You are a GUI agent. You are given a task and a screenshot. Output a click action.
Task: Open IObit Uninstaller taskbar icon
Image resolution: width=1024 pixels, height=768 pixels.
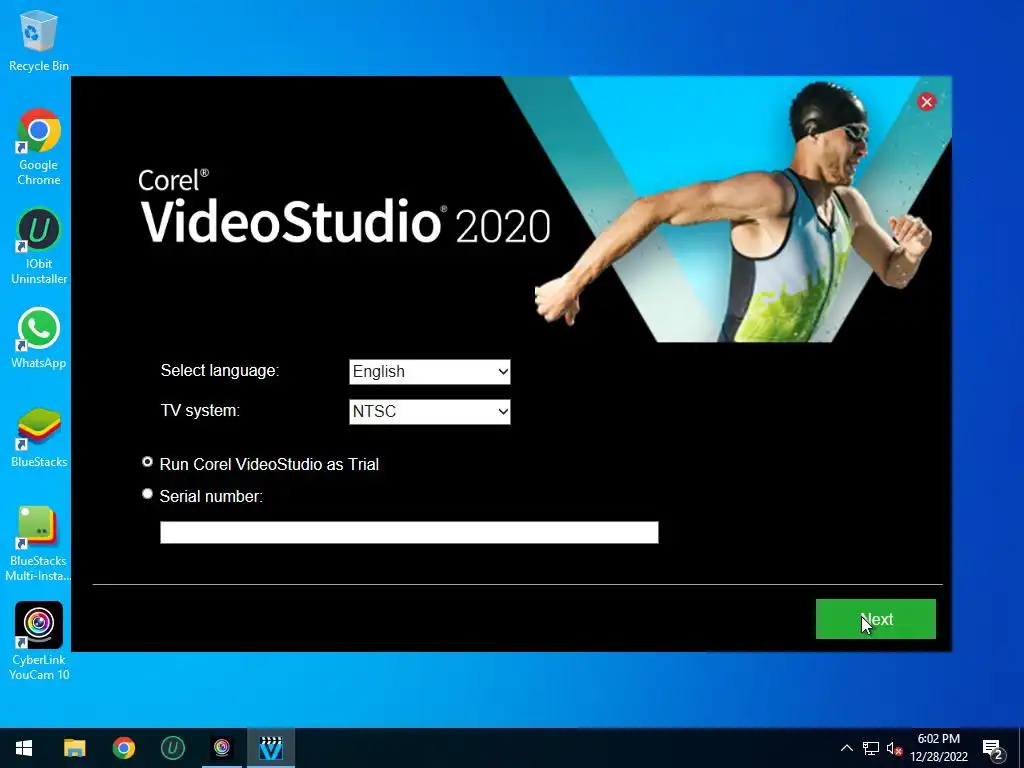click(173, 748)
